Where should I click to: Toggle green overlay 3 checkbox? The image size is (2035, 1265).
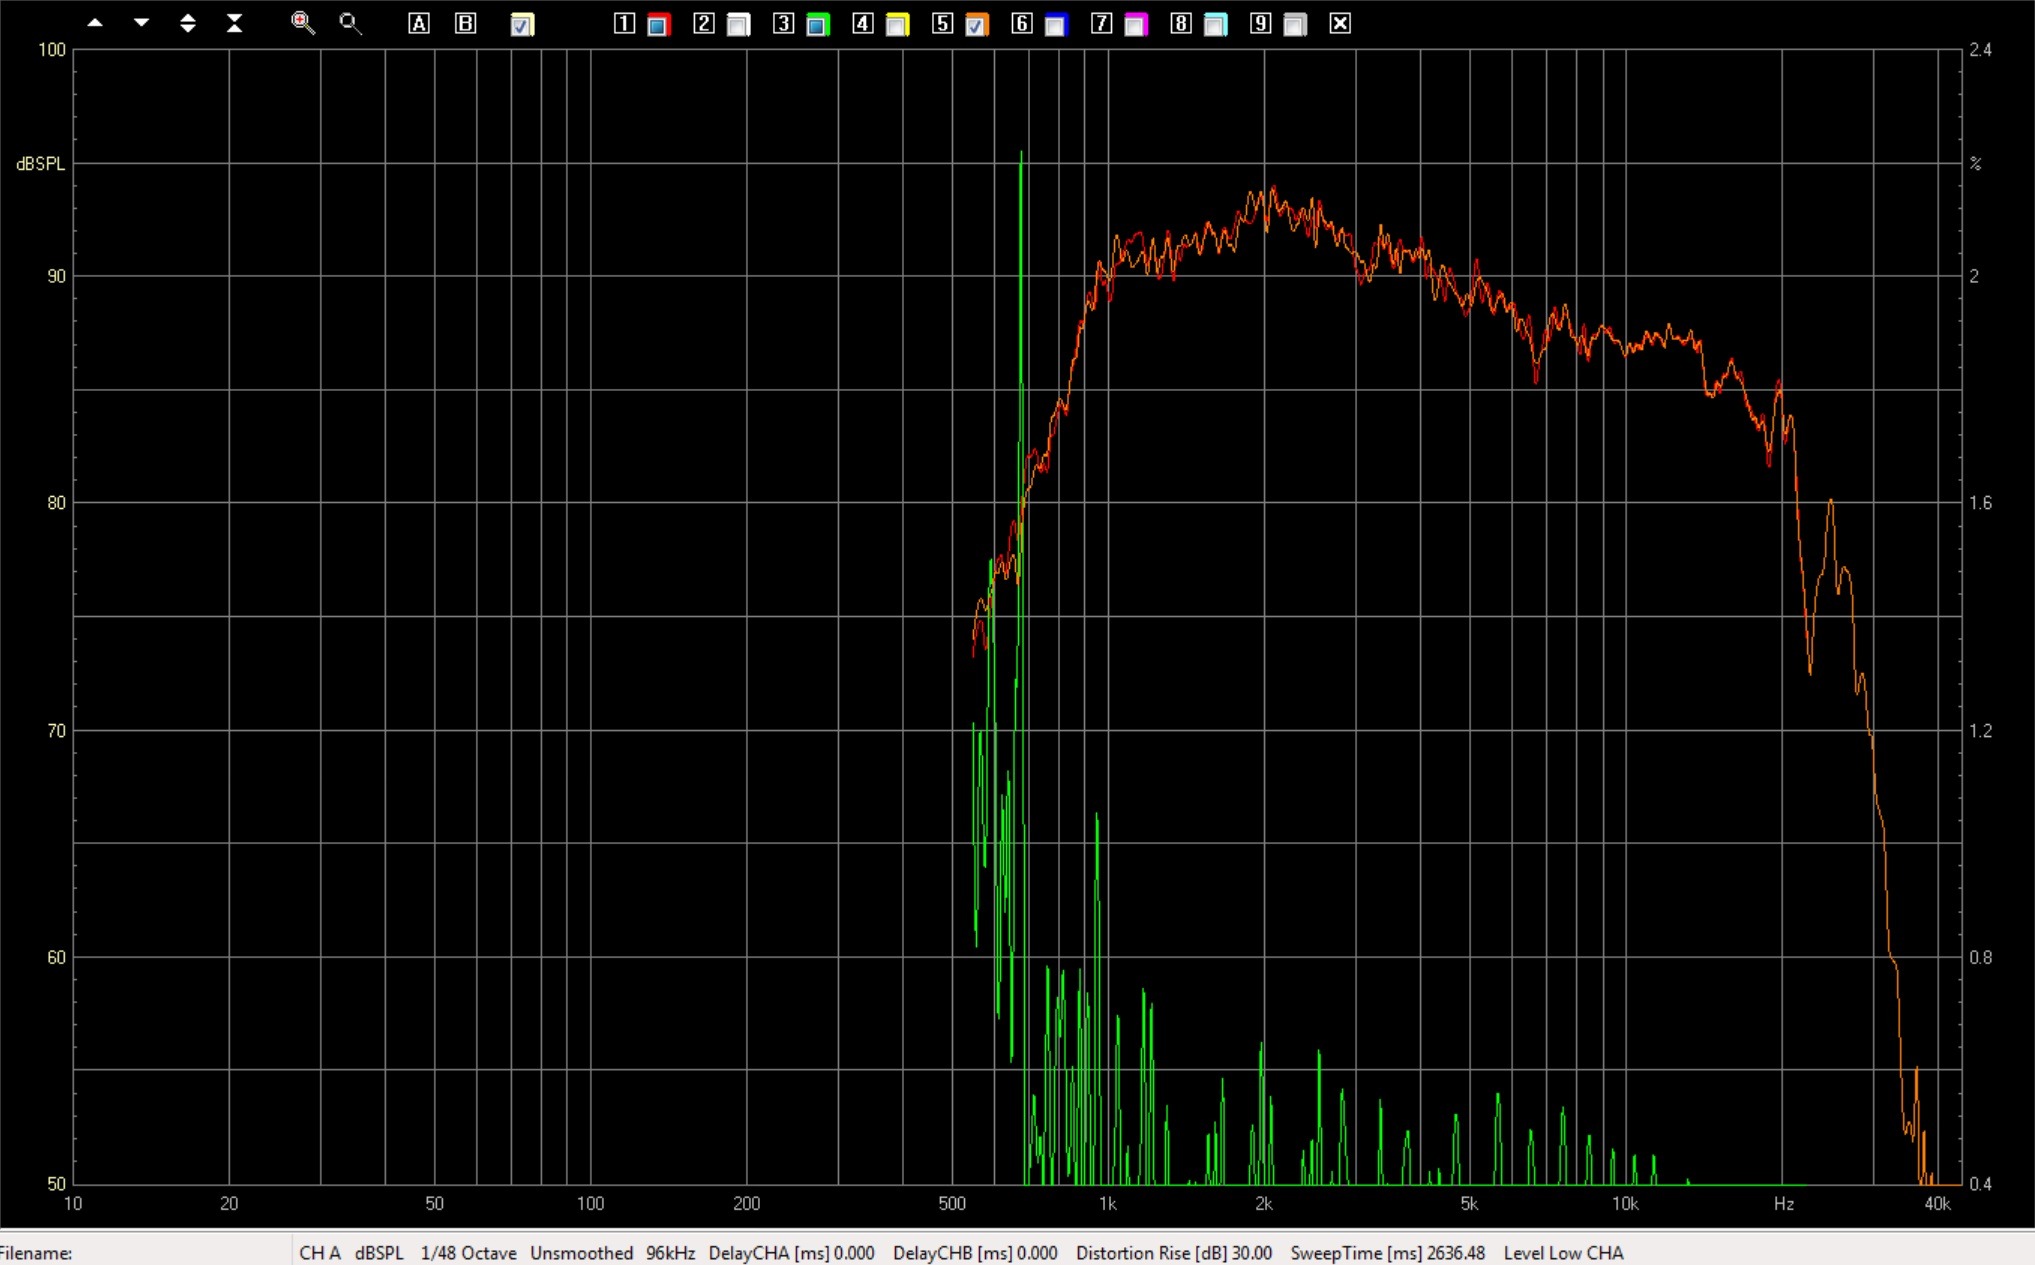(x=818, y=25)
